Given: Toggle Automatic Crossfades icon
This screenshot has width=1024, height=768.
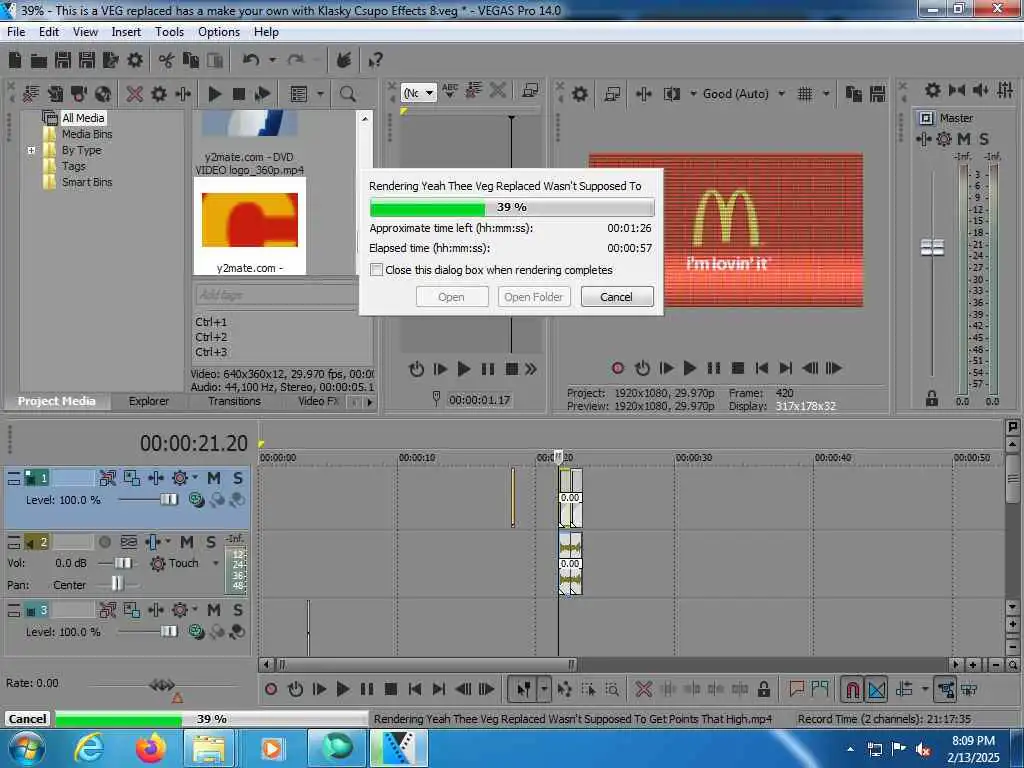Looking at the screenshot, I should (877, 689).
